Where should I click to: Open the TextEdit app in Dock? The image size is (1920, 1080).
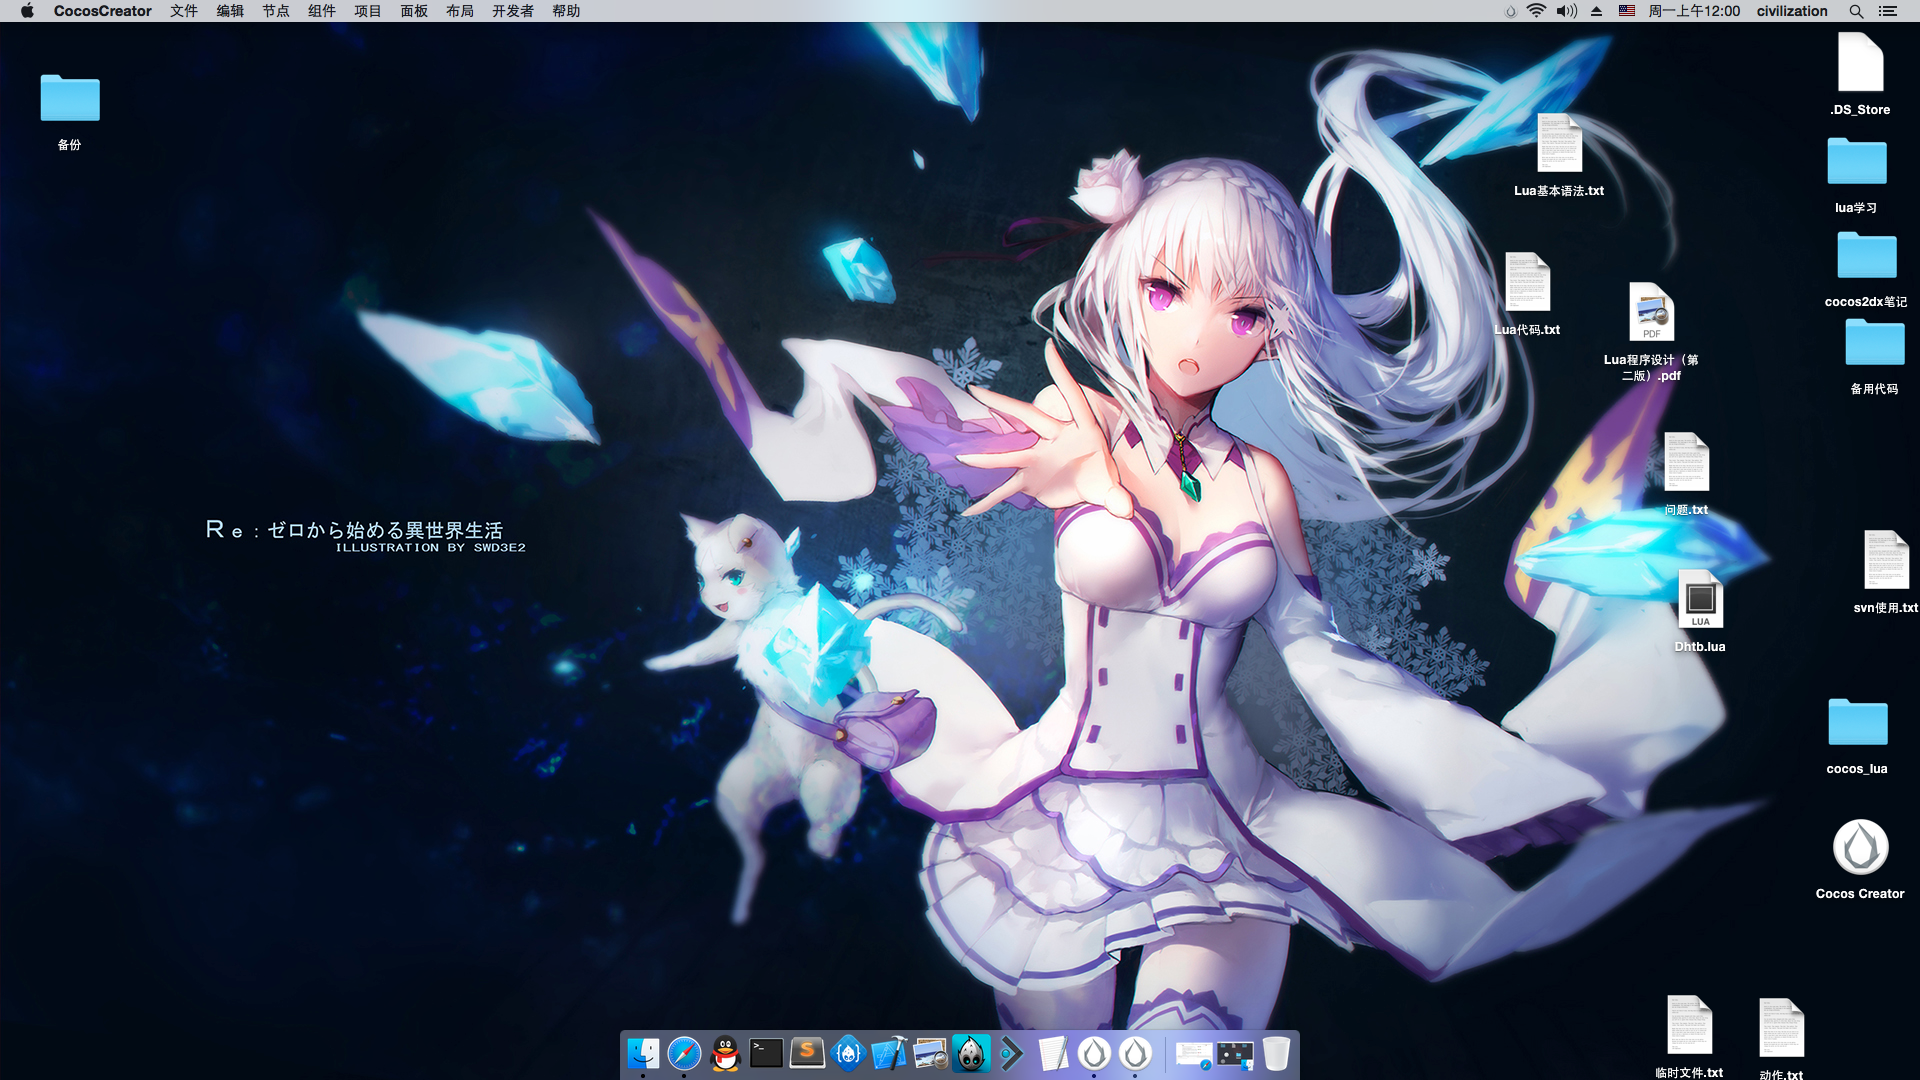1053,1054
